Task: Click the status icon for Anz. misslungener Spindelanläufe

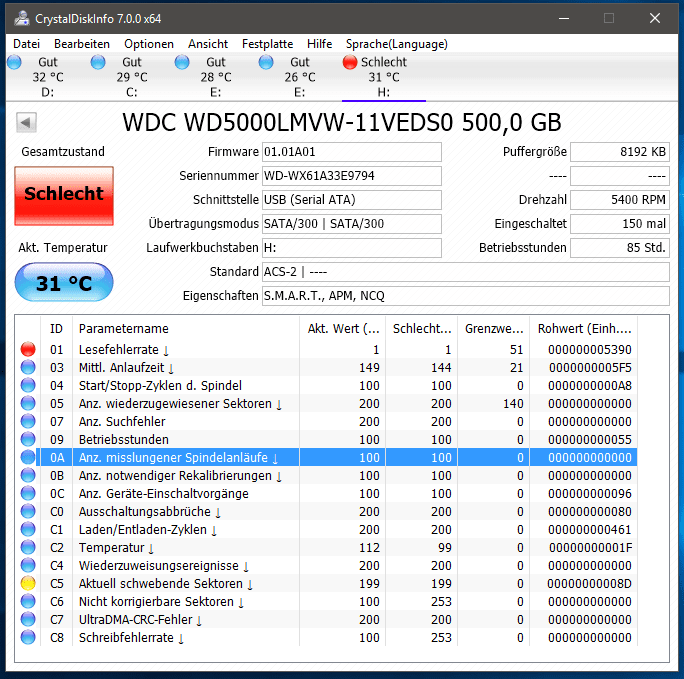Action: click(28, 457)
